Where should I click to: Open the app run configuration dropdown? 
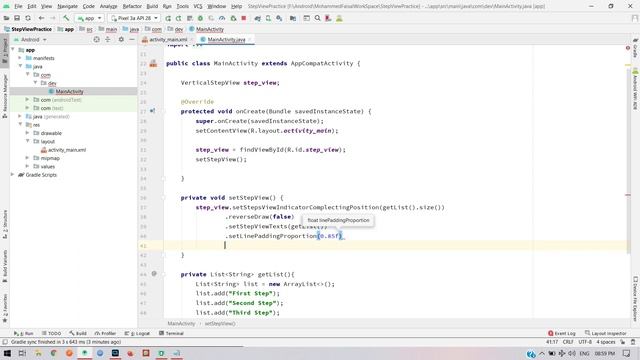point(89,18)
